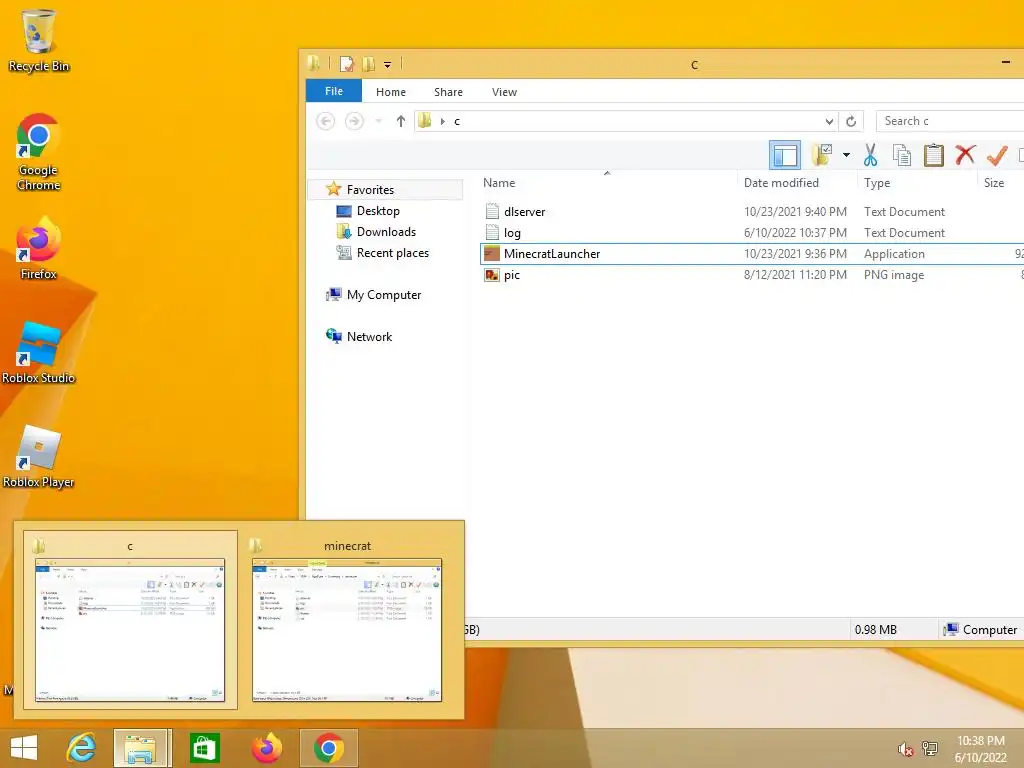Open the Customize Quick Access Toolbar dropdown

coord(387,65)
